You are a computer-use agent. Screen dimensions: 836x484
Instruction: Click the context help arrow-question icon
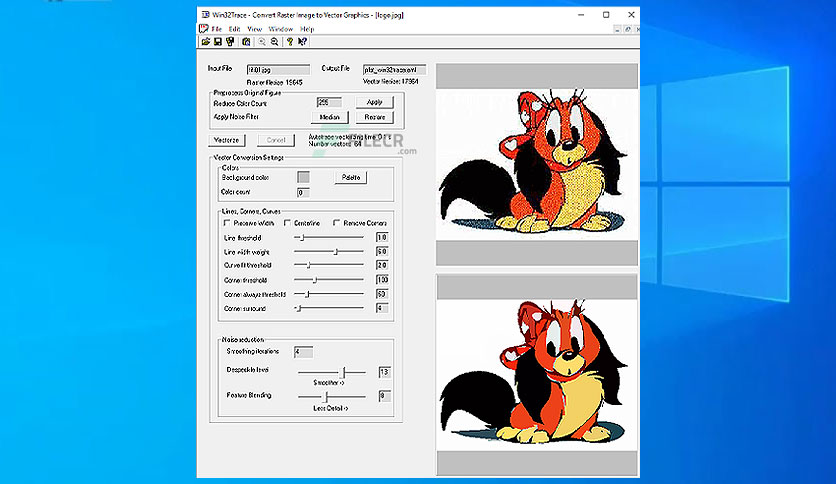(302, 42)
